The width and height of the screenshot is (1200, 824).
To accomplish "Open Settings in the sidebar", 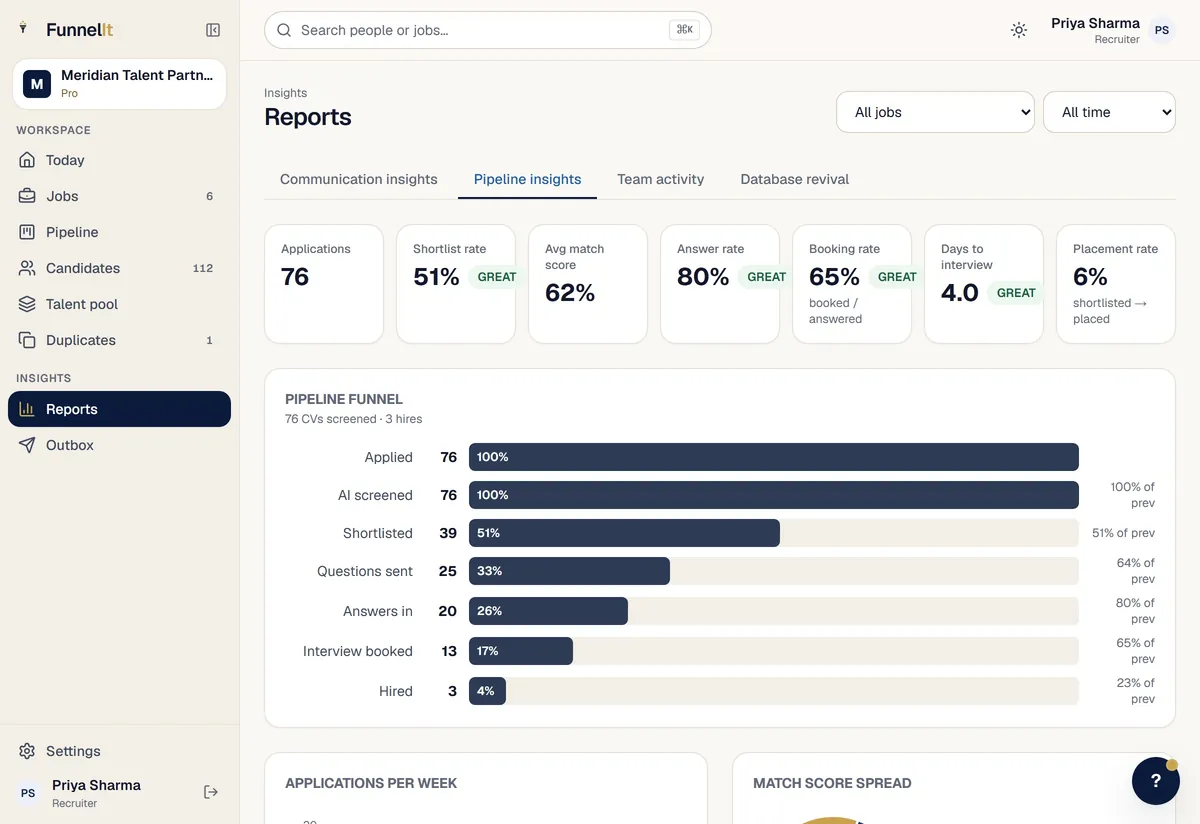I will point(119,751).
